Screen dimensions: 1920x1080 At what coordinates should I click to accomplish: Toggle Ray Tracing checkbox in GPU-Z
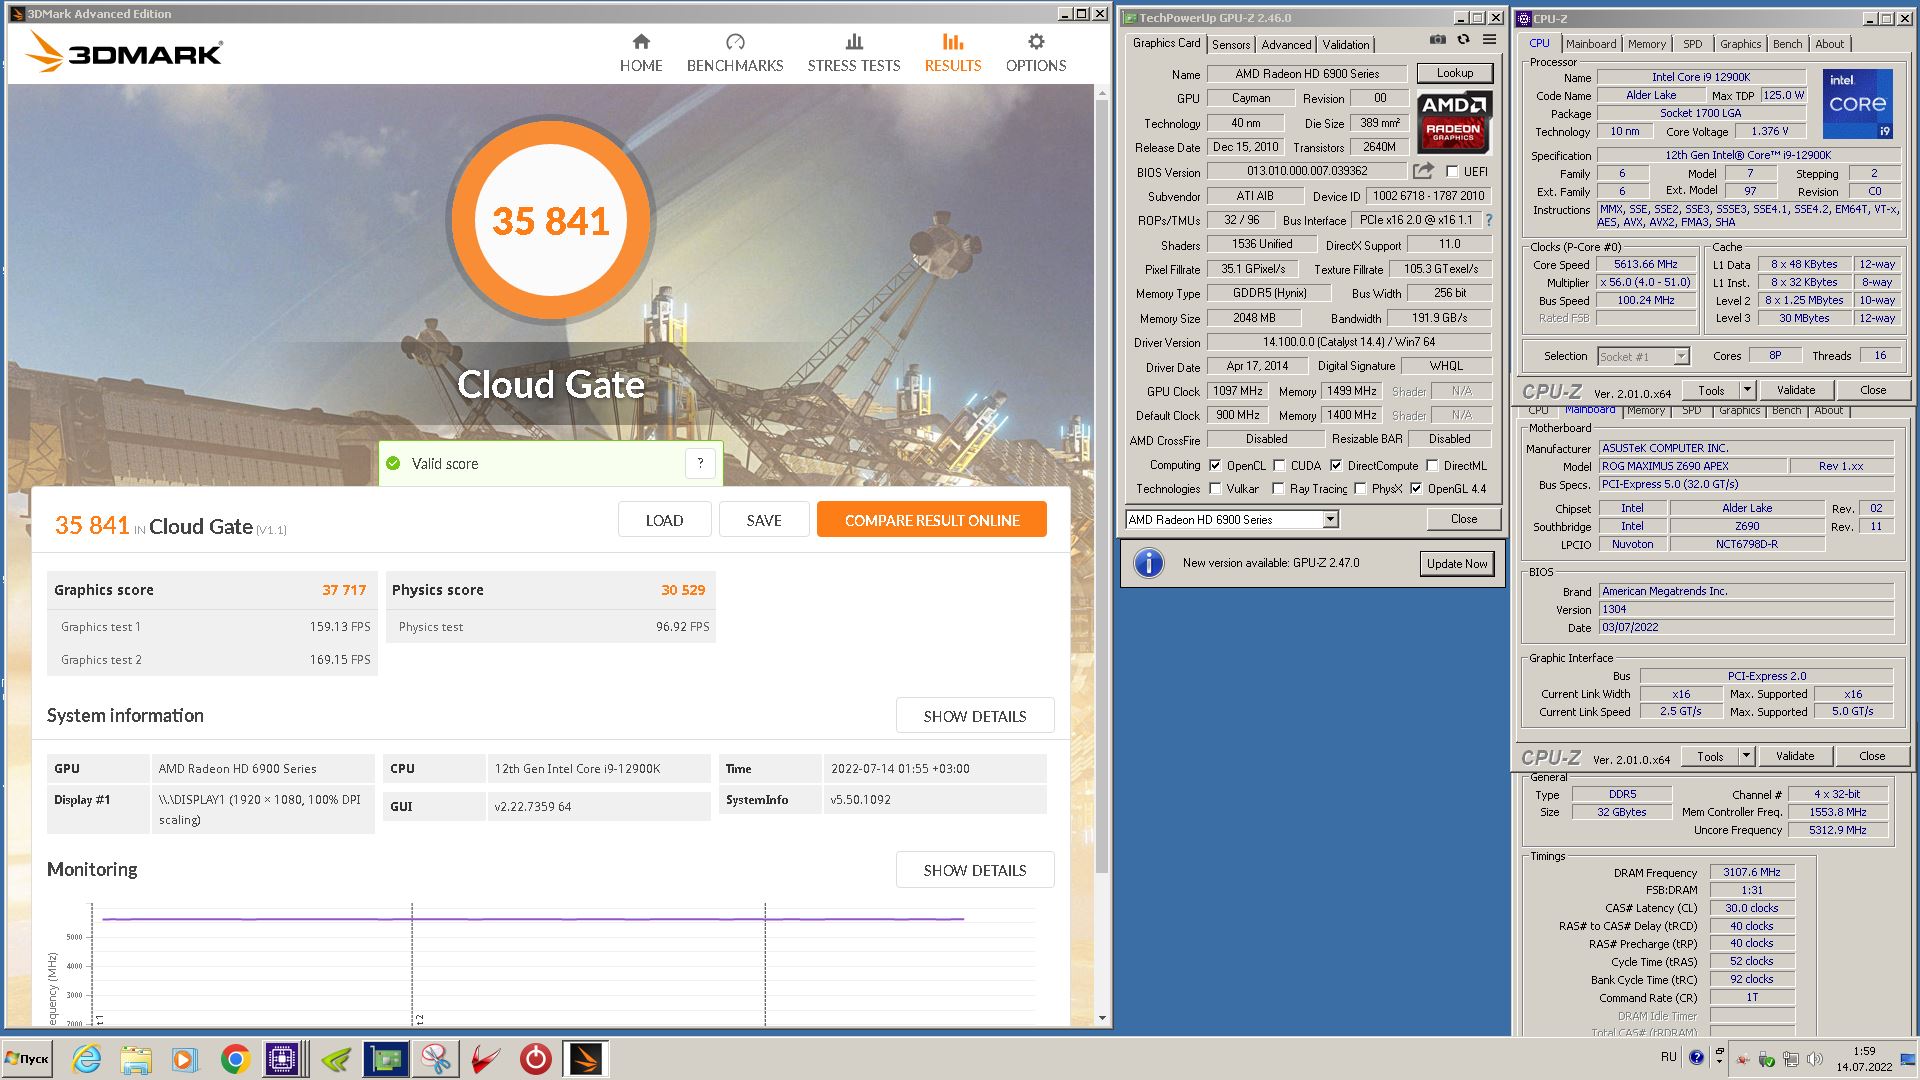click(1278, 488)
